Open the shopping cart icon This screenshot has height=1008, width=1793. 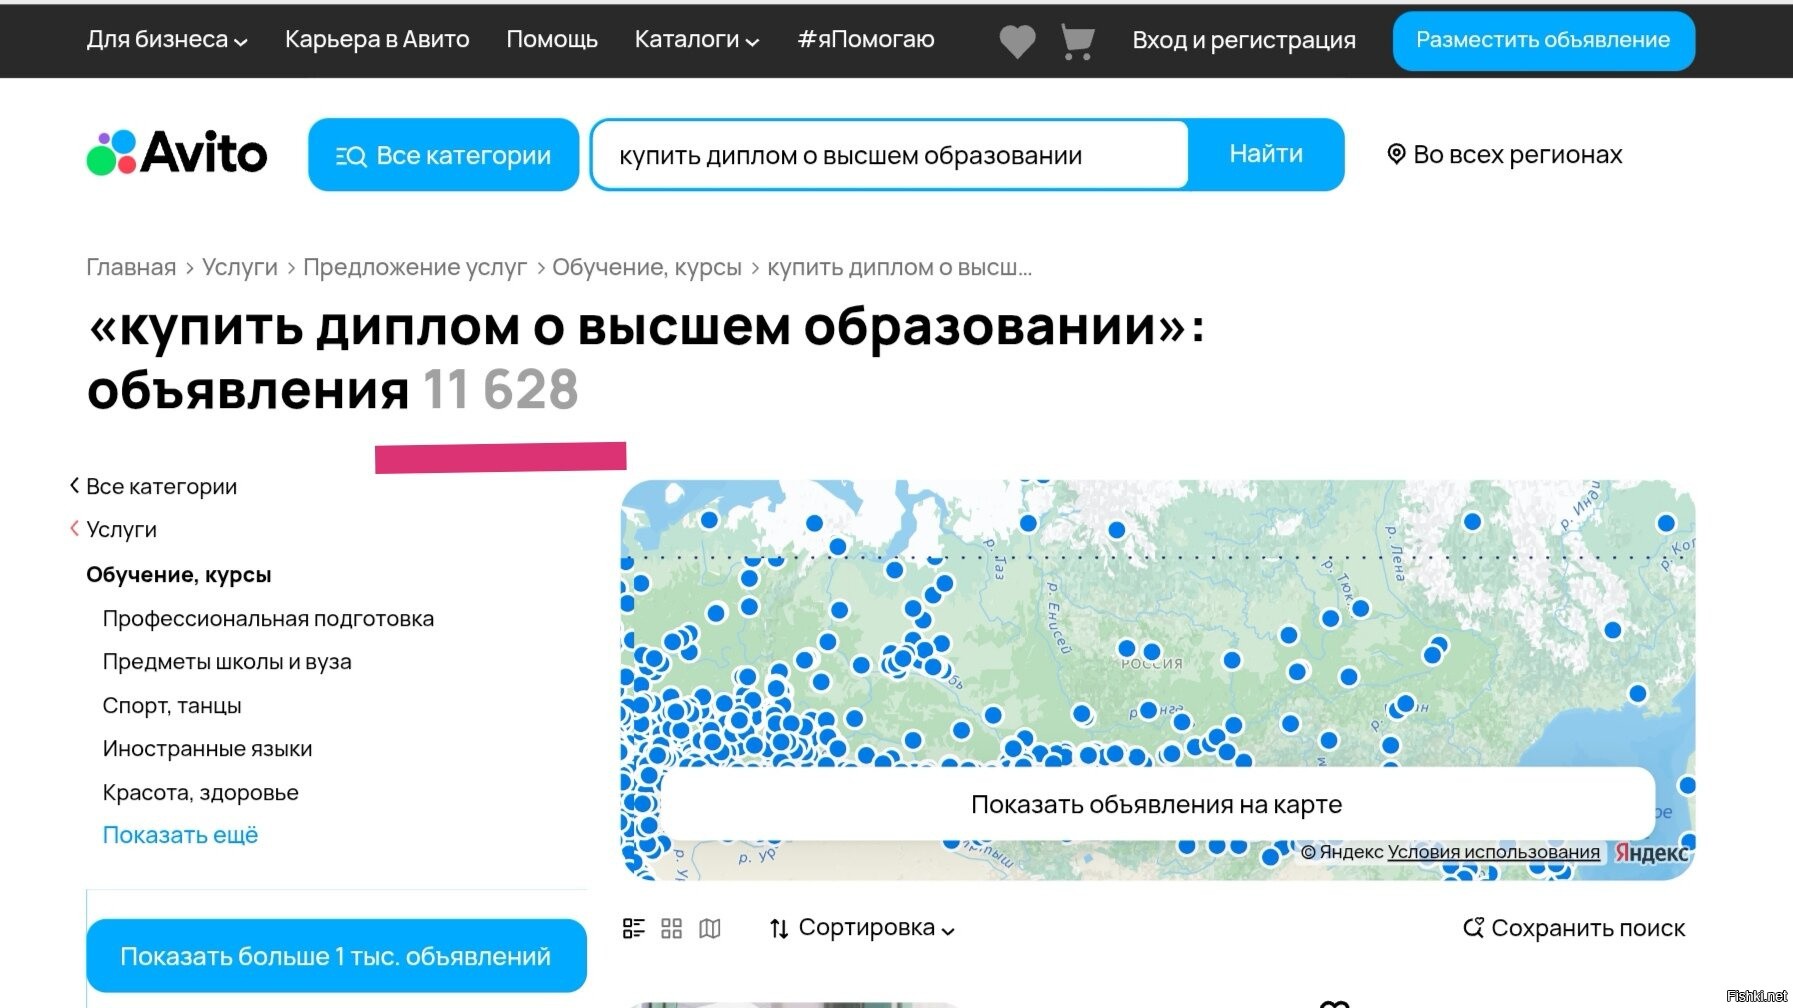point(1076,41)
